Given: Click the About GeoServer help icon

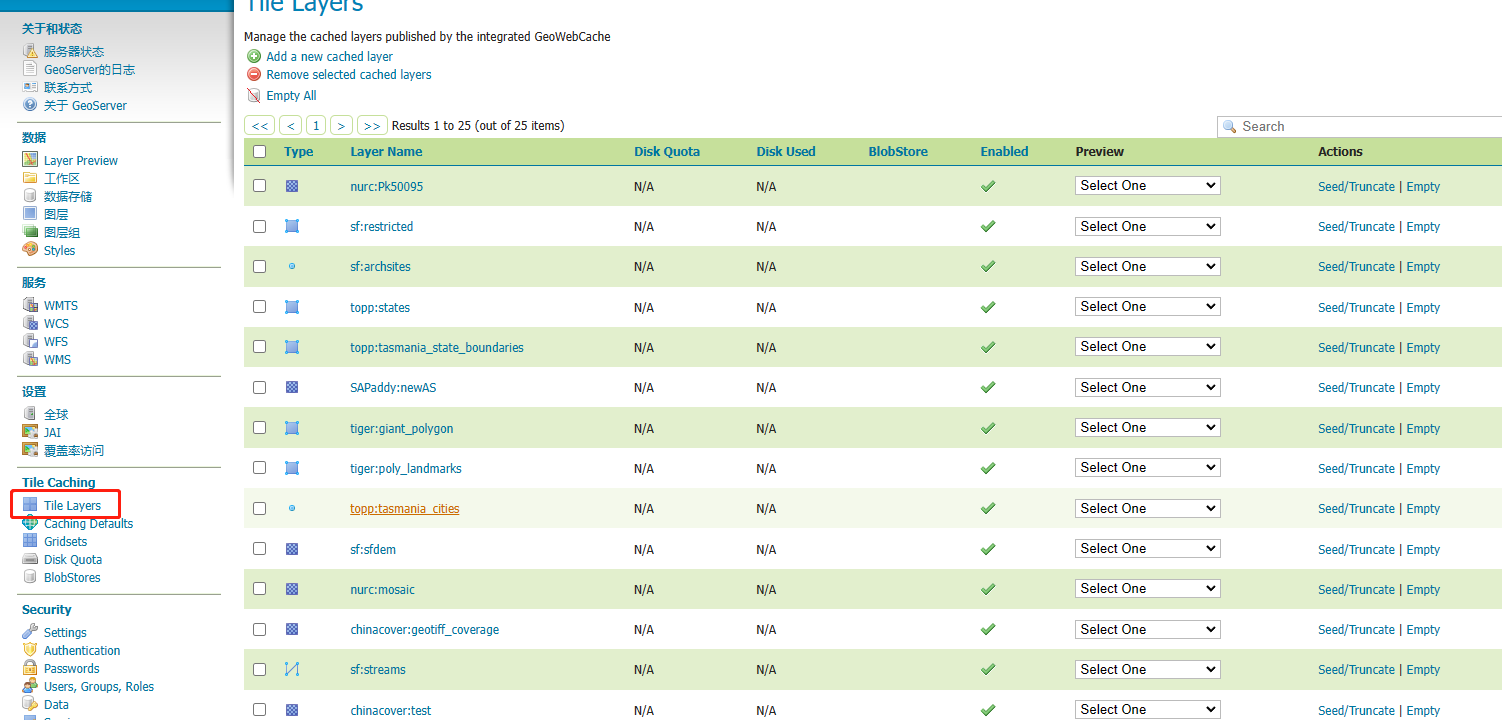Looking at the screenshot, I should point(30,105).
